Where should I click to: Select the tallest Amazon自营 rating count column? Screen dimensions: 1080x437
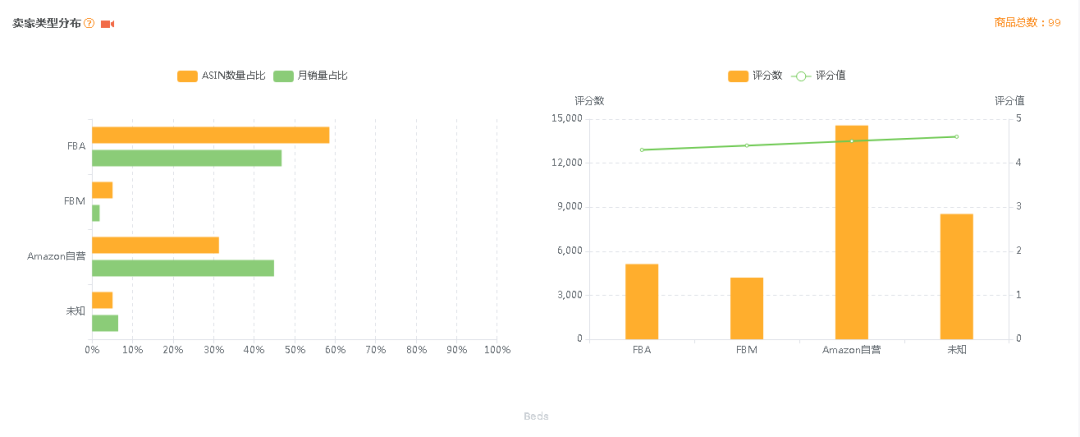point(851,232)
